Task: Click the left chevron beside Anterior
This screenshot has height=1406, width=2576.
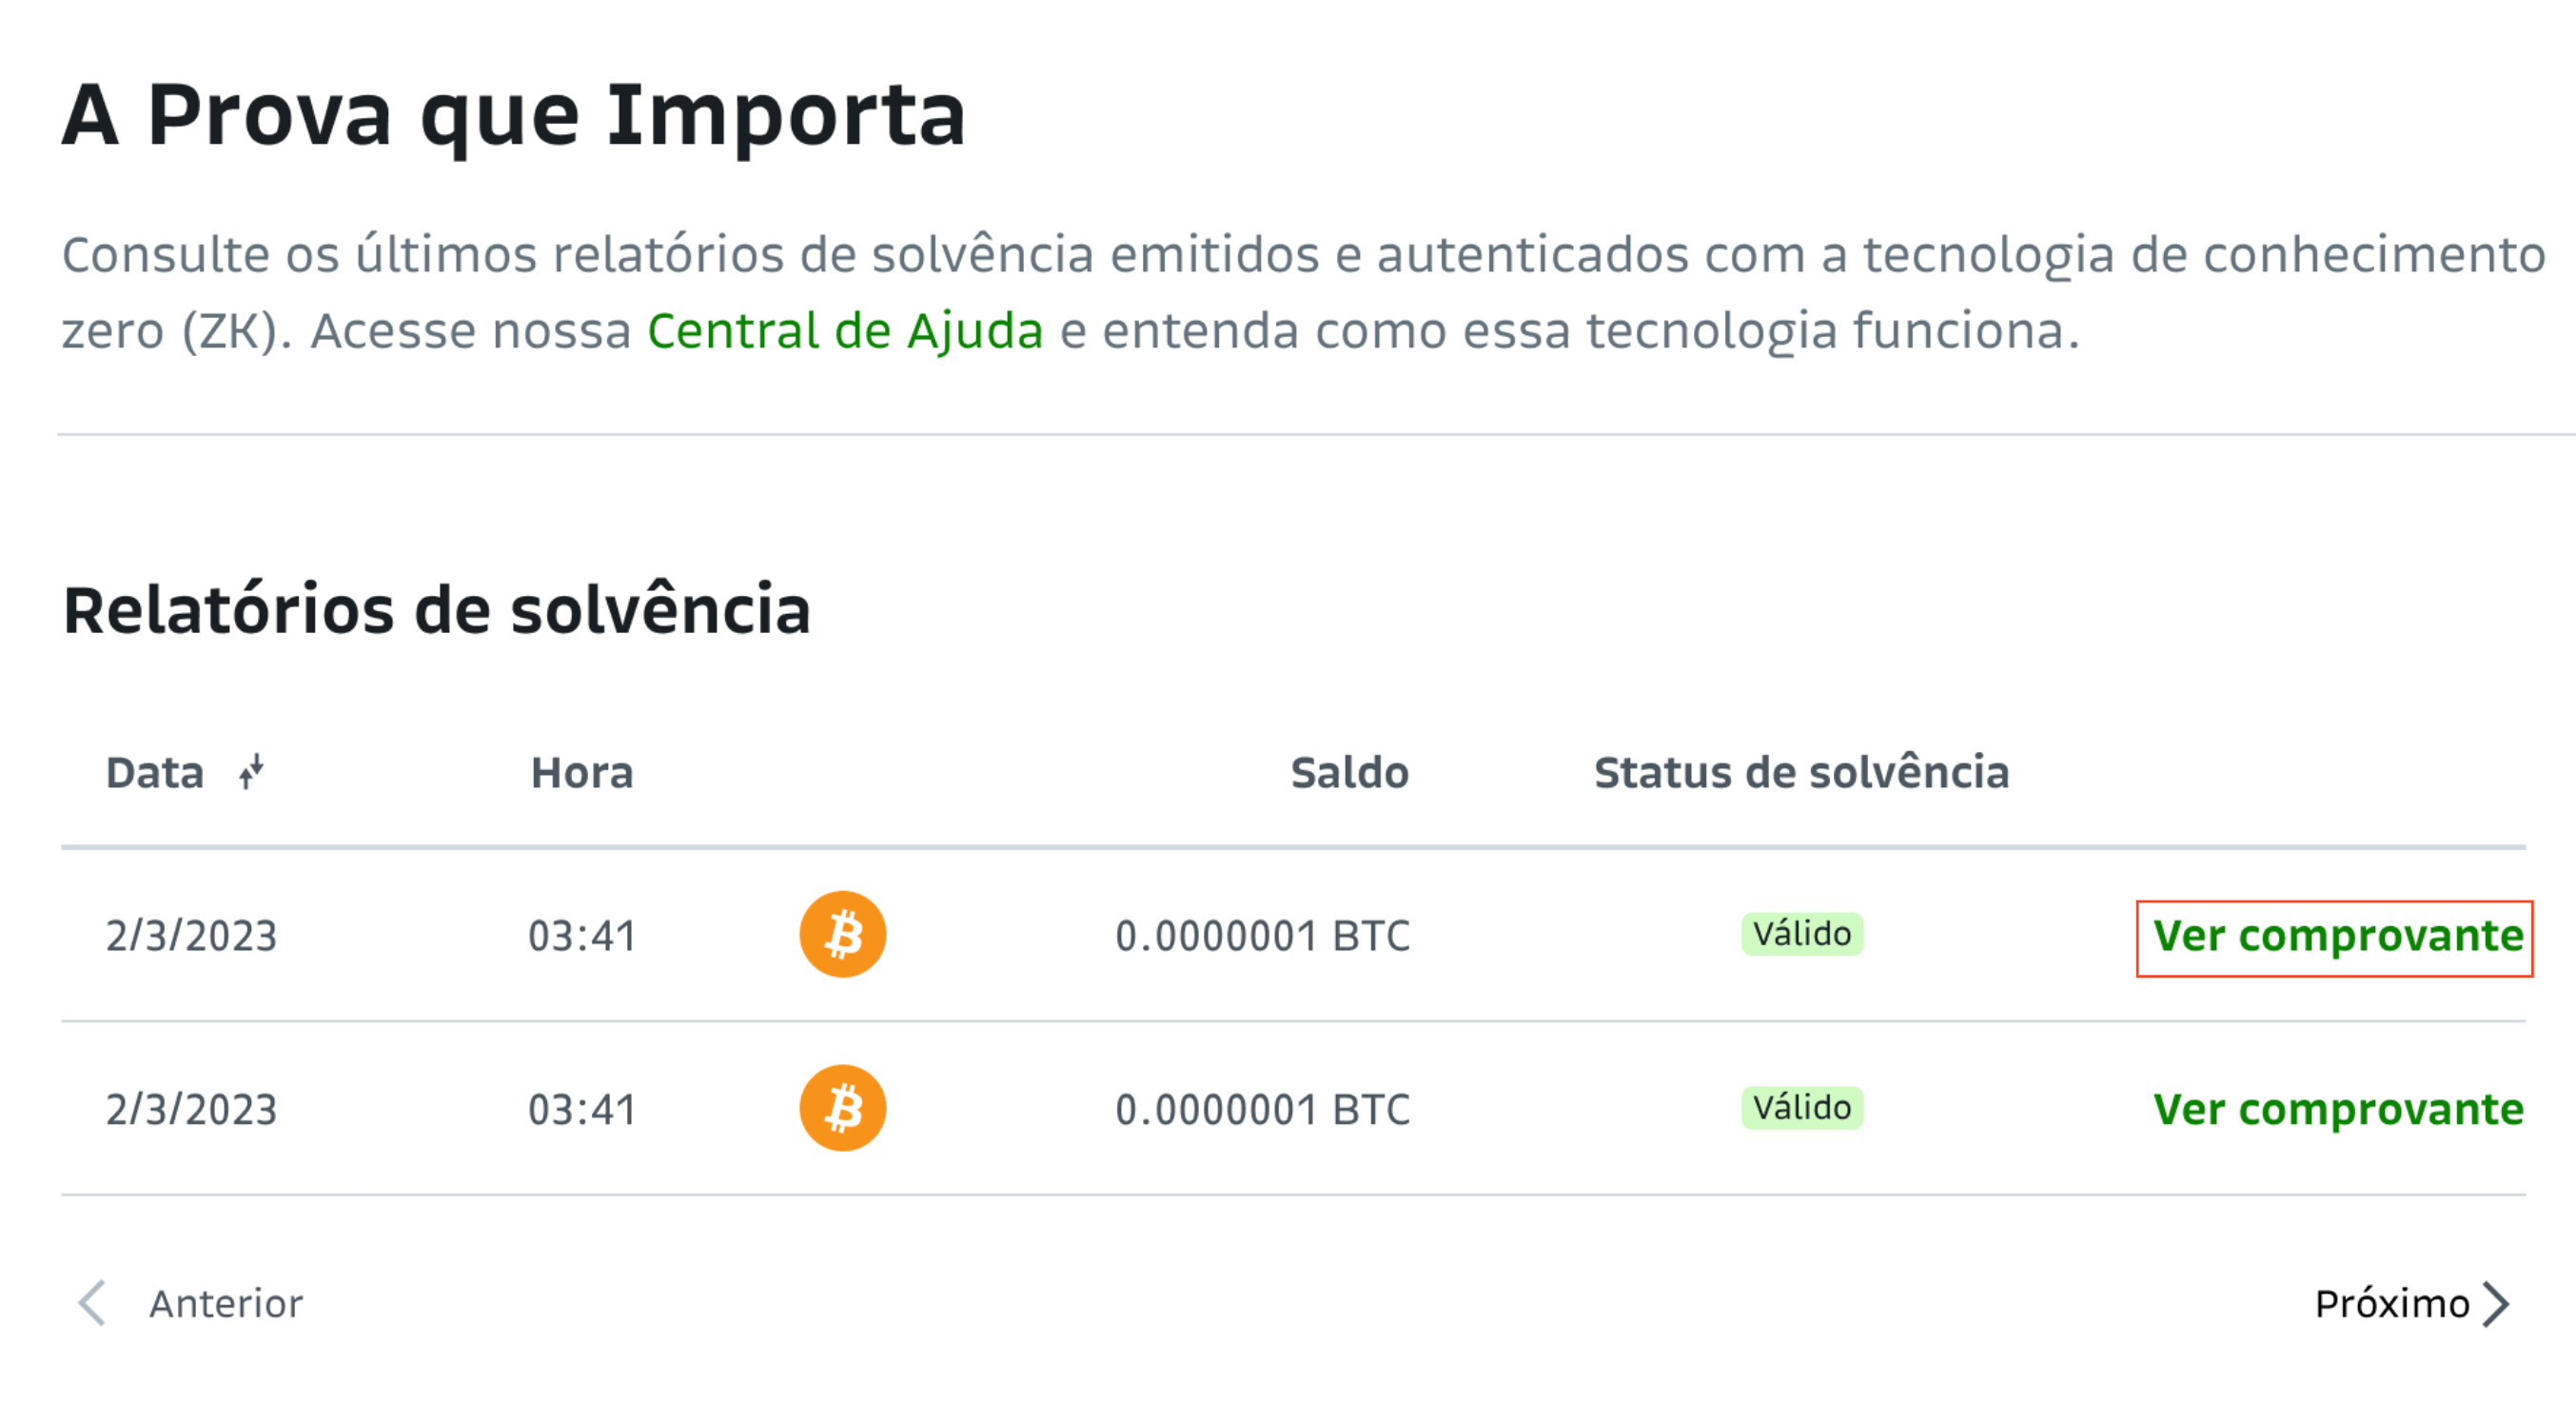Action: 92,1303
